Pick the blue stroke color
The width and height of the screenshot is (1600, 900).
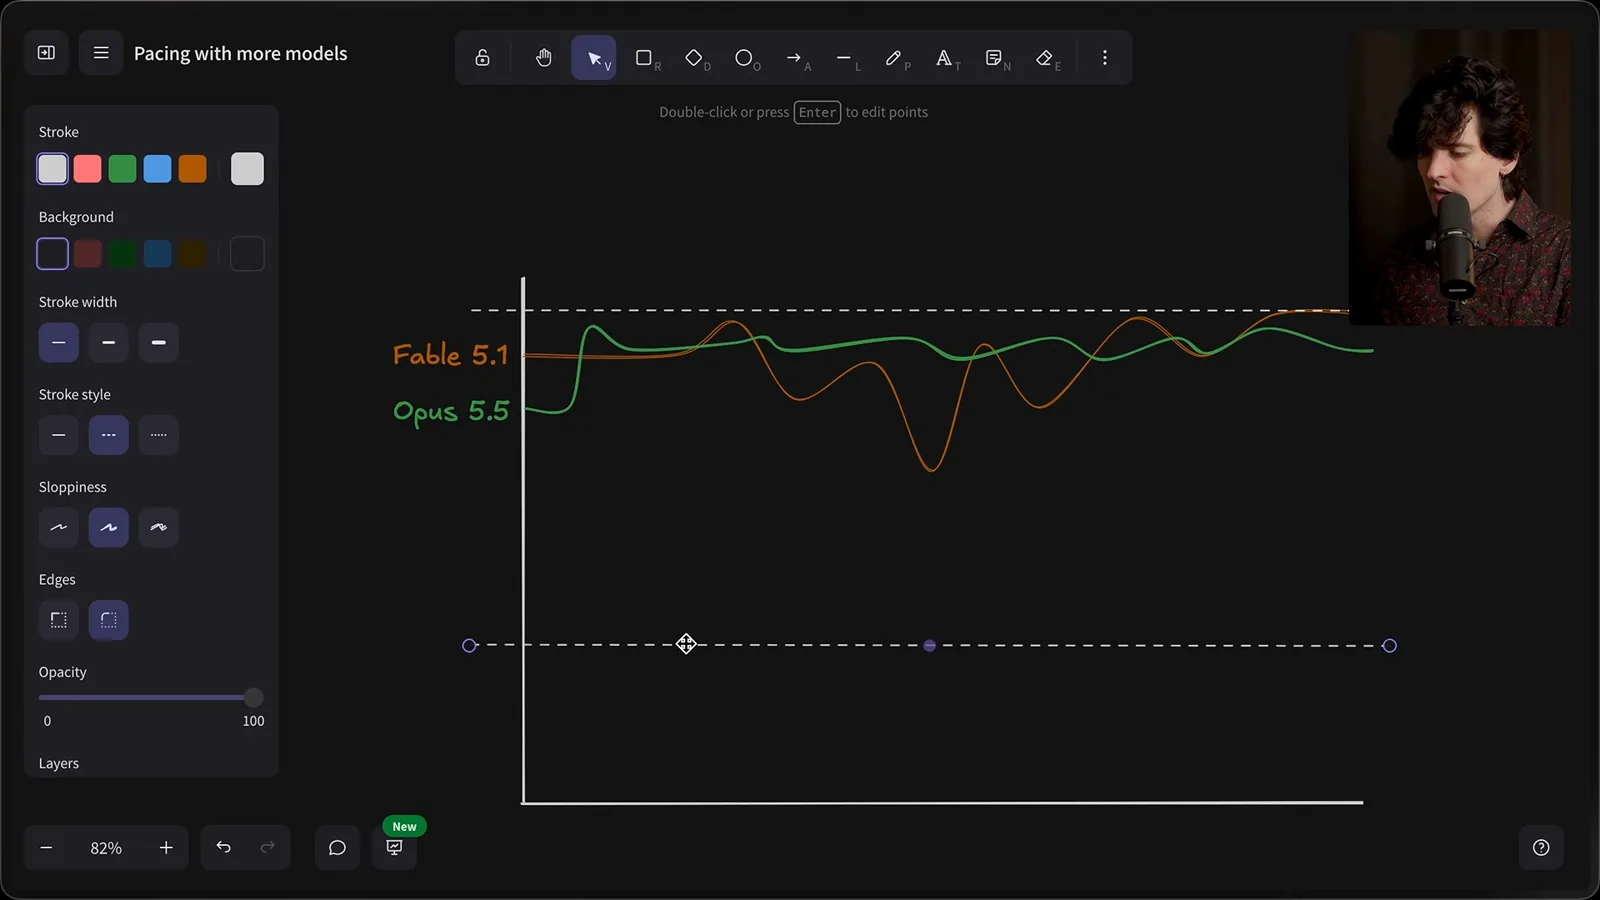coord(157,169)
